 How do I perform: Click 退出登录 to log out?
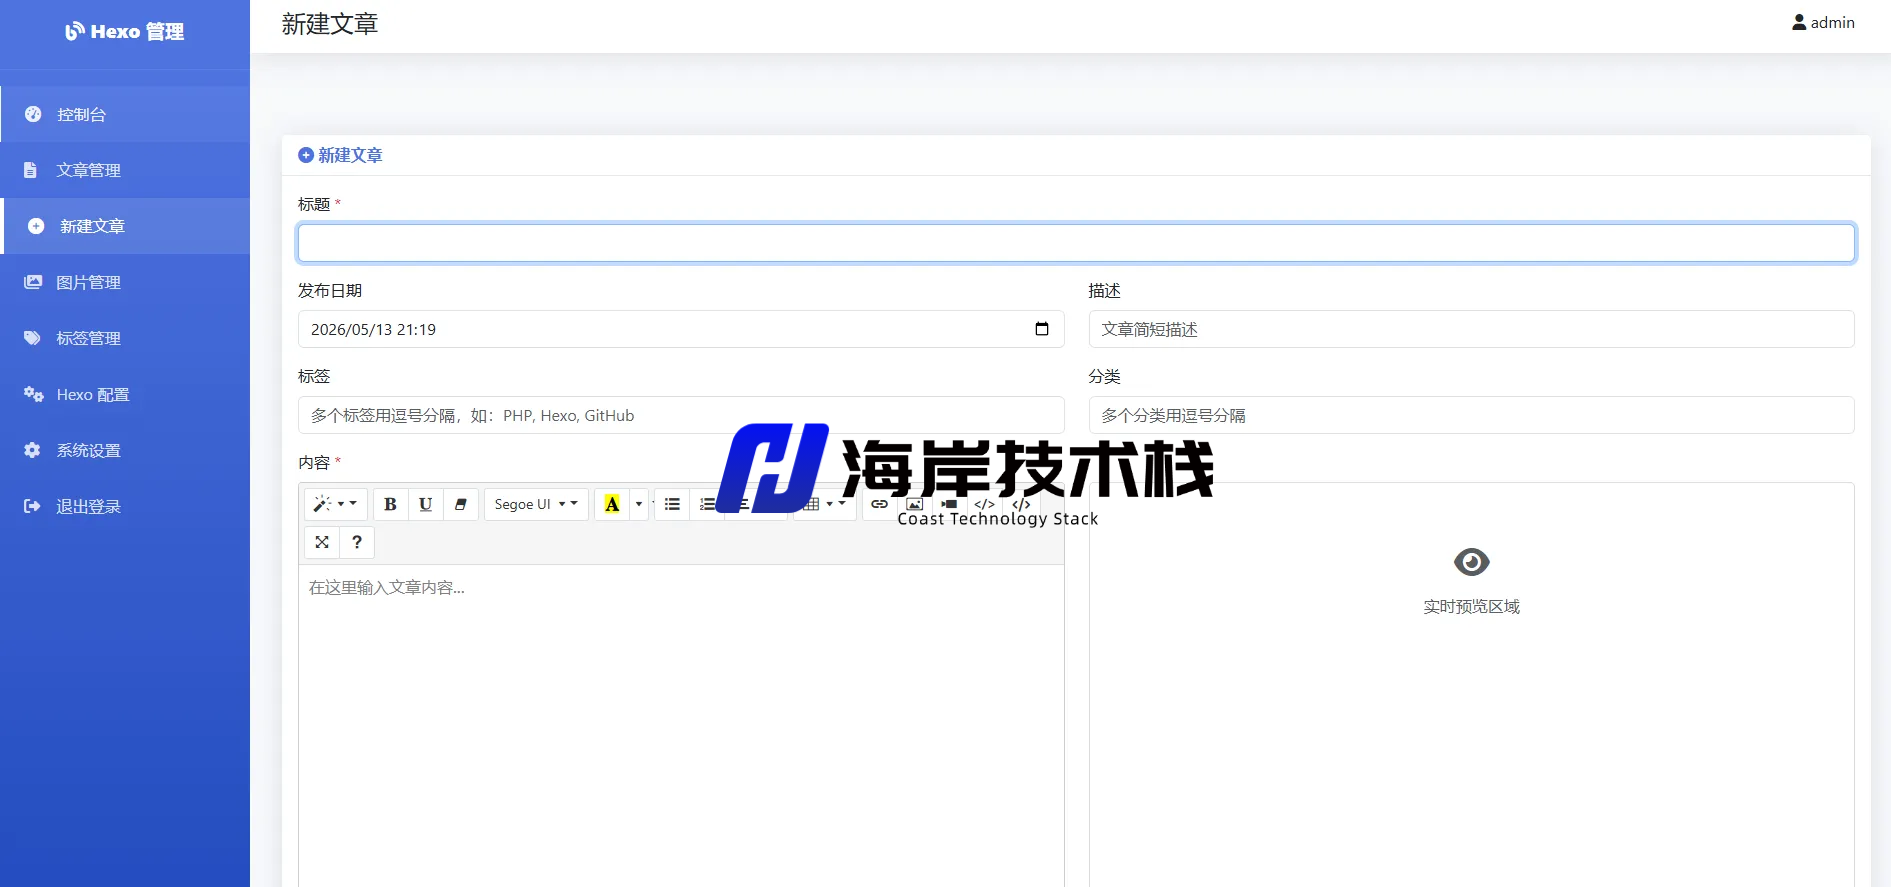(125, 506)
